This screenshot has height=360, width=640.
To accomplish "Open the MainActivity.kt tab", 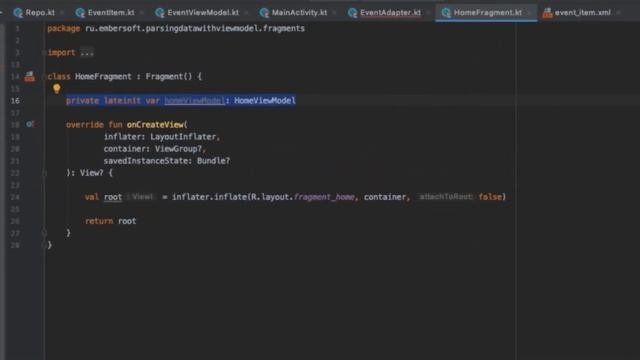I will (299, 13).
